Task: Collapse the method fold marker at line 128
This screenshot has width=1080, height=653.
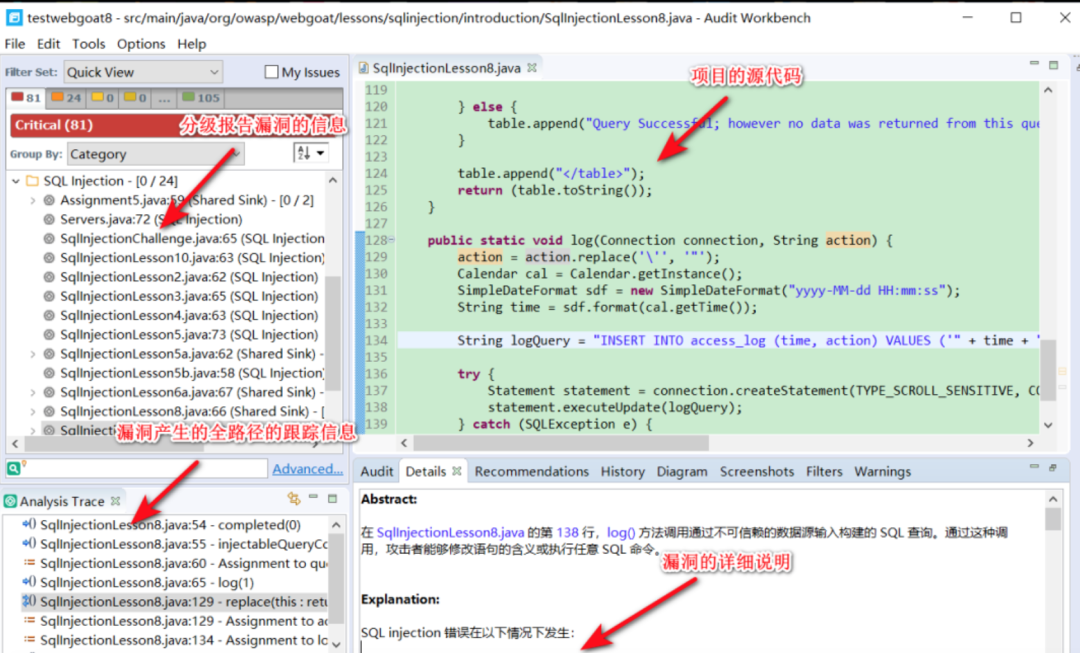Action: [391, 240]
